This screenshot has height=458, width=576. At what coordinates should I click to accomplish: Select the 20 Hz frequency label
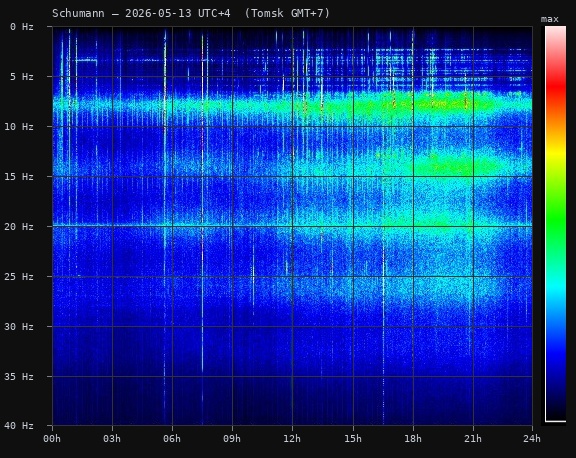[x=19, y=227]
